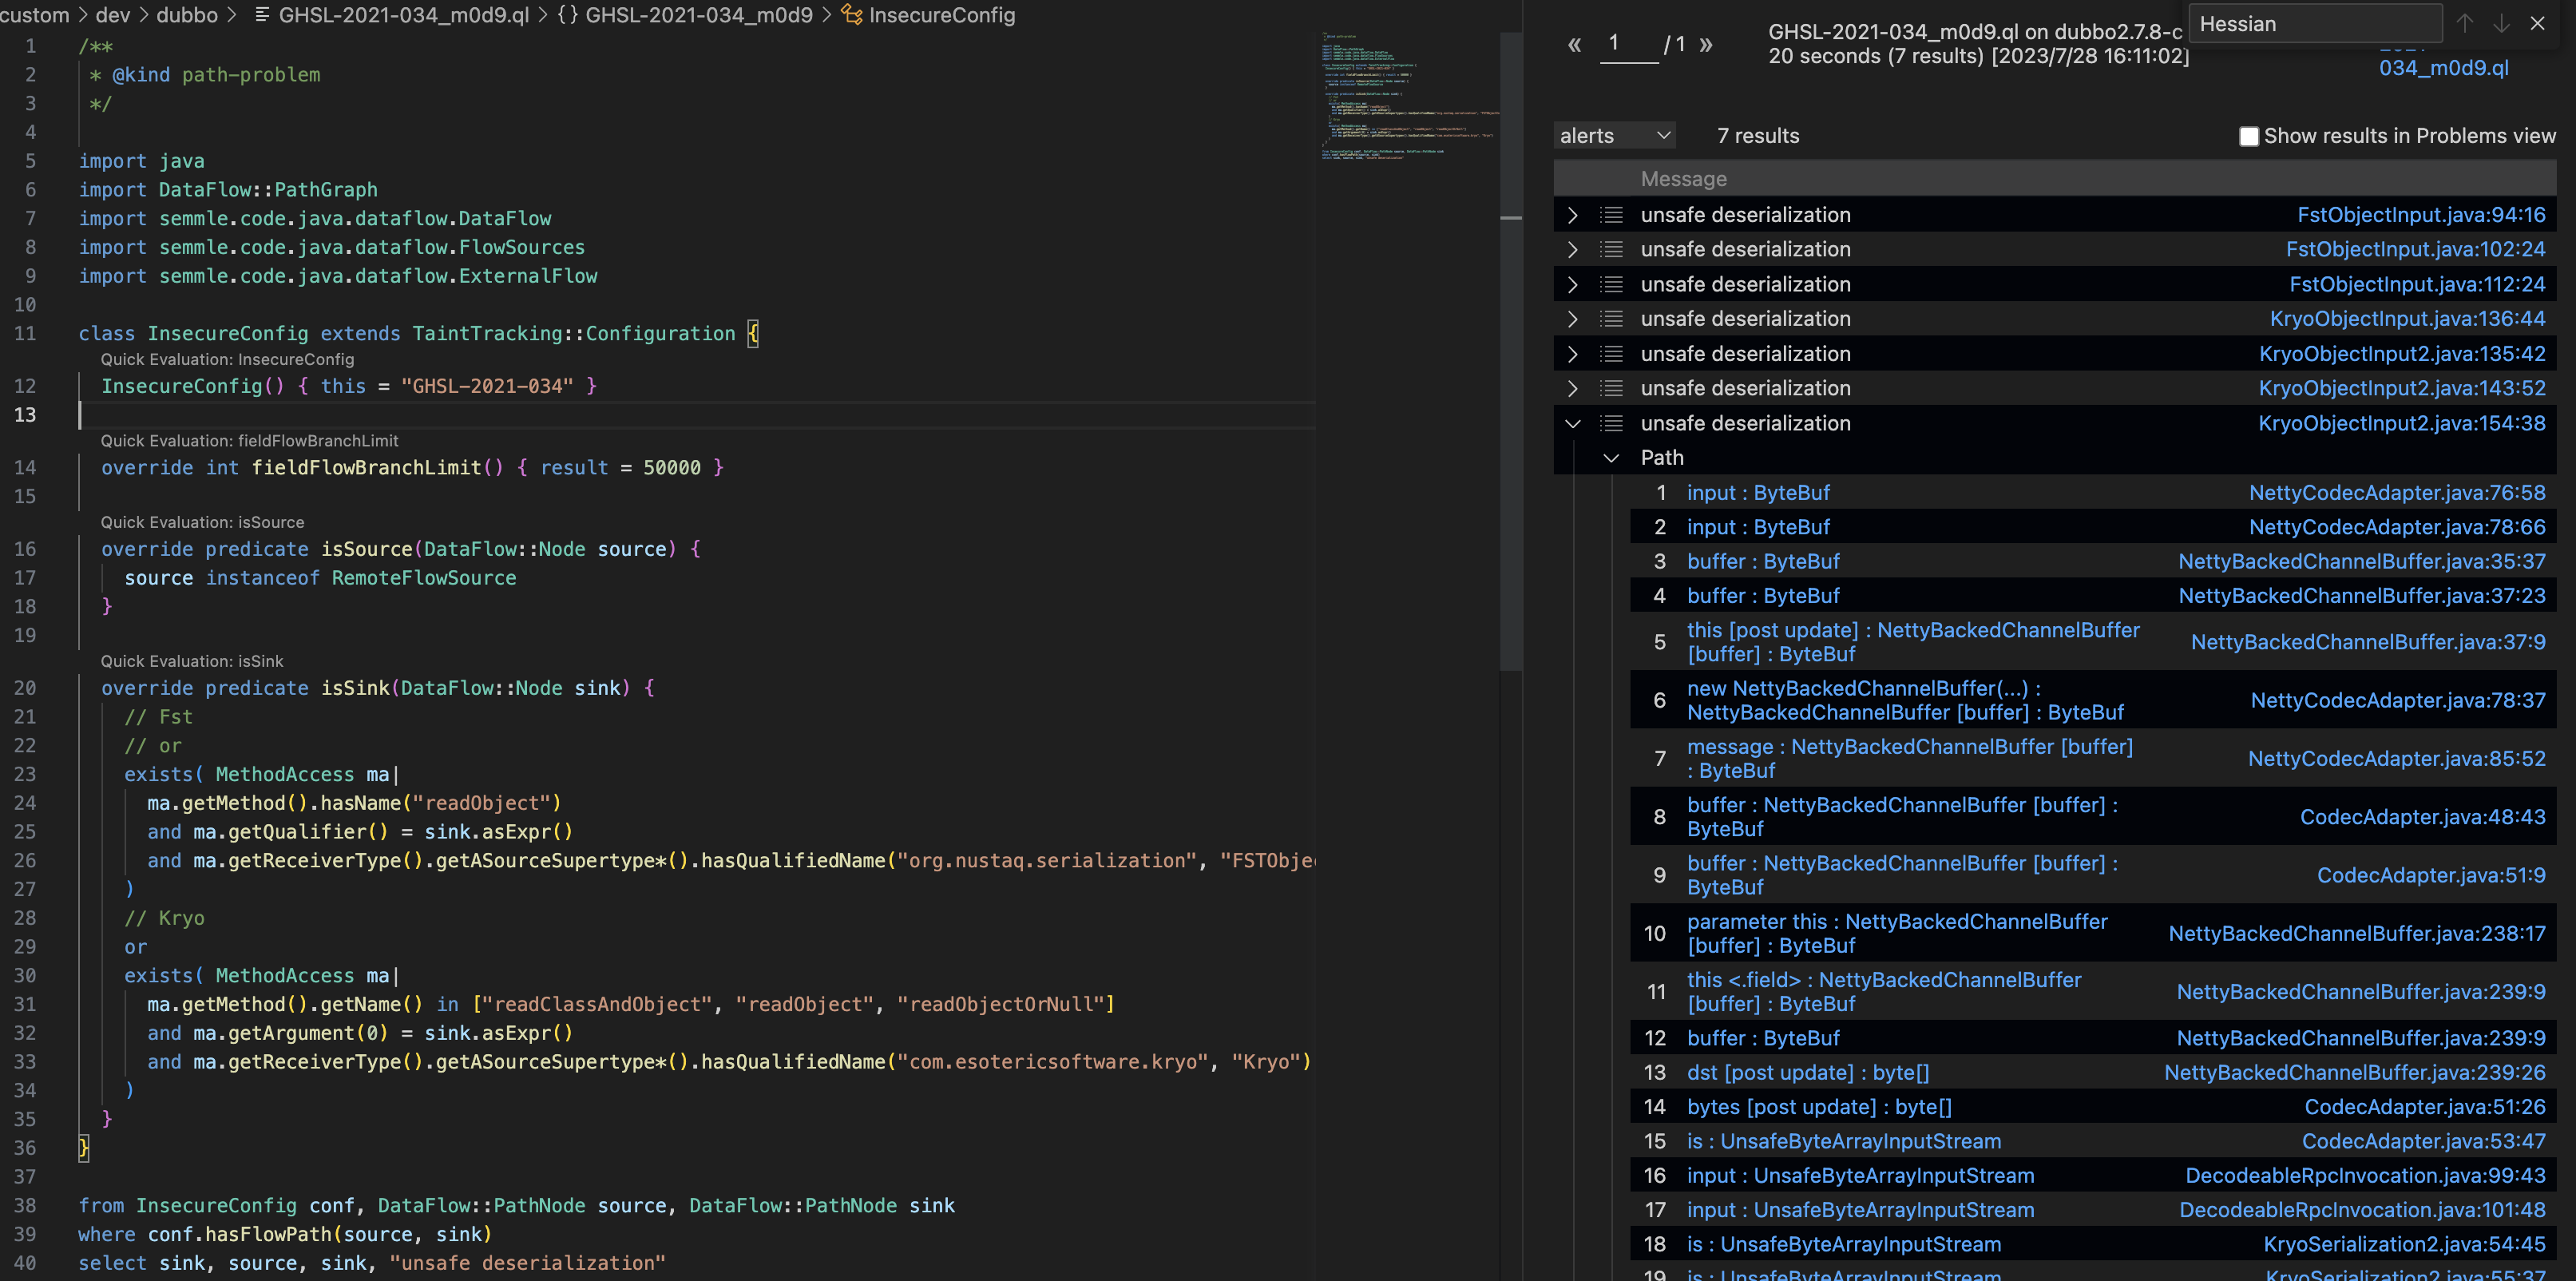Select path step 6 new NettyBackedChannelBuffer(...)
Image resolution: width=2576 pixels, height=1281 pixels.
1905,700
